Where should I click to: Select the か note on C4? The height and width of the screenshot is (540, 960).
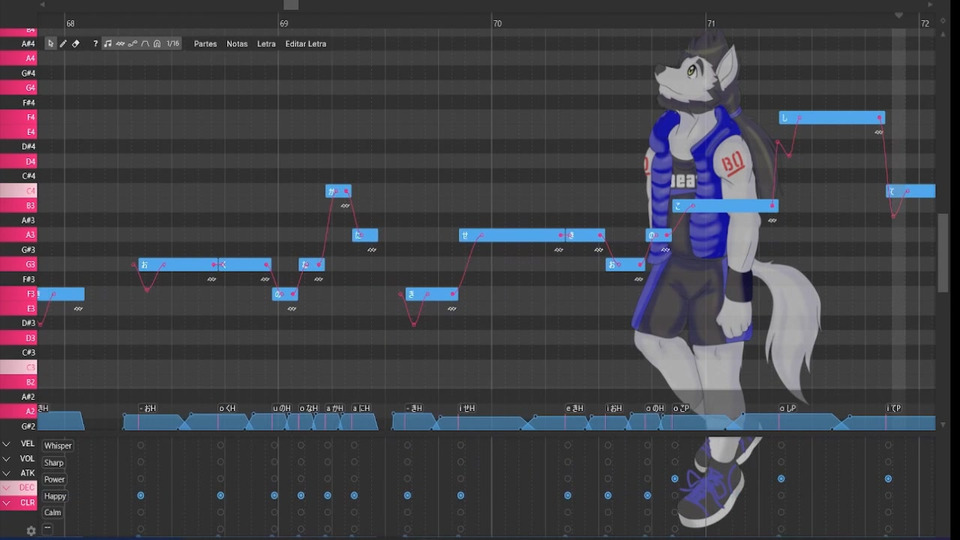coord(339,191)
